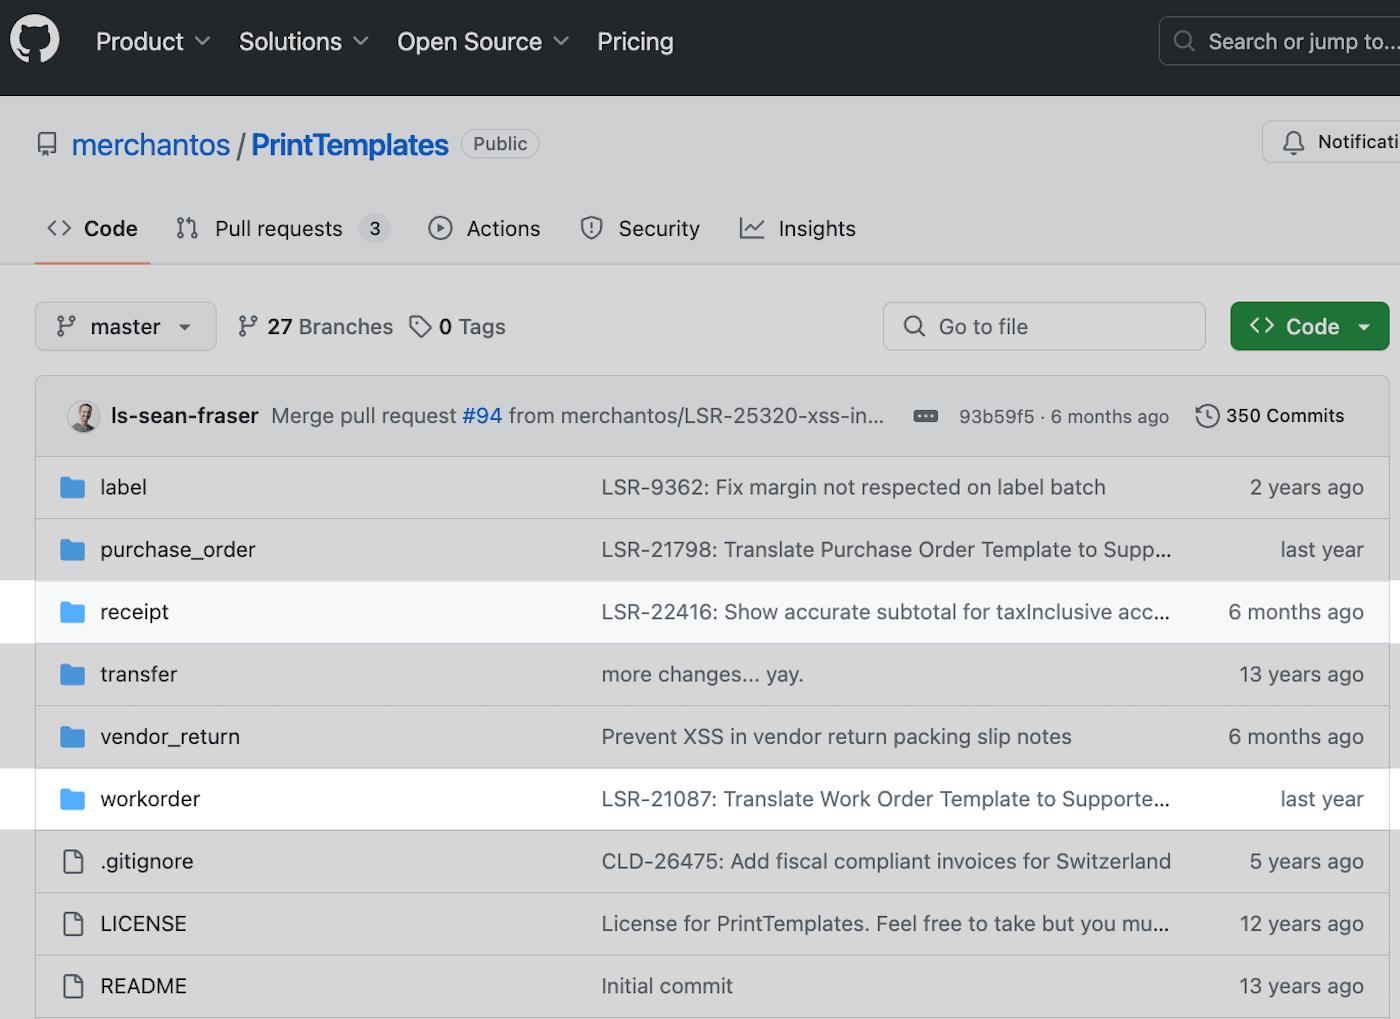View the 0 Tags list

coord(458,326)
